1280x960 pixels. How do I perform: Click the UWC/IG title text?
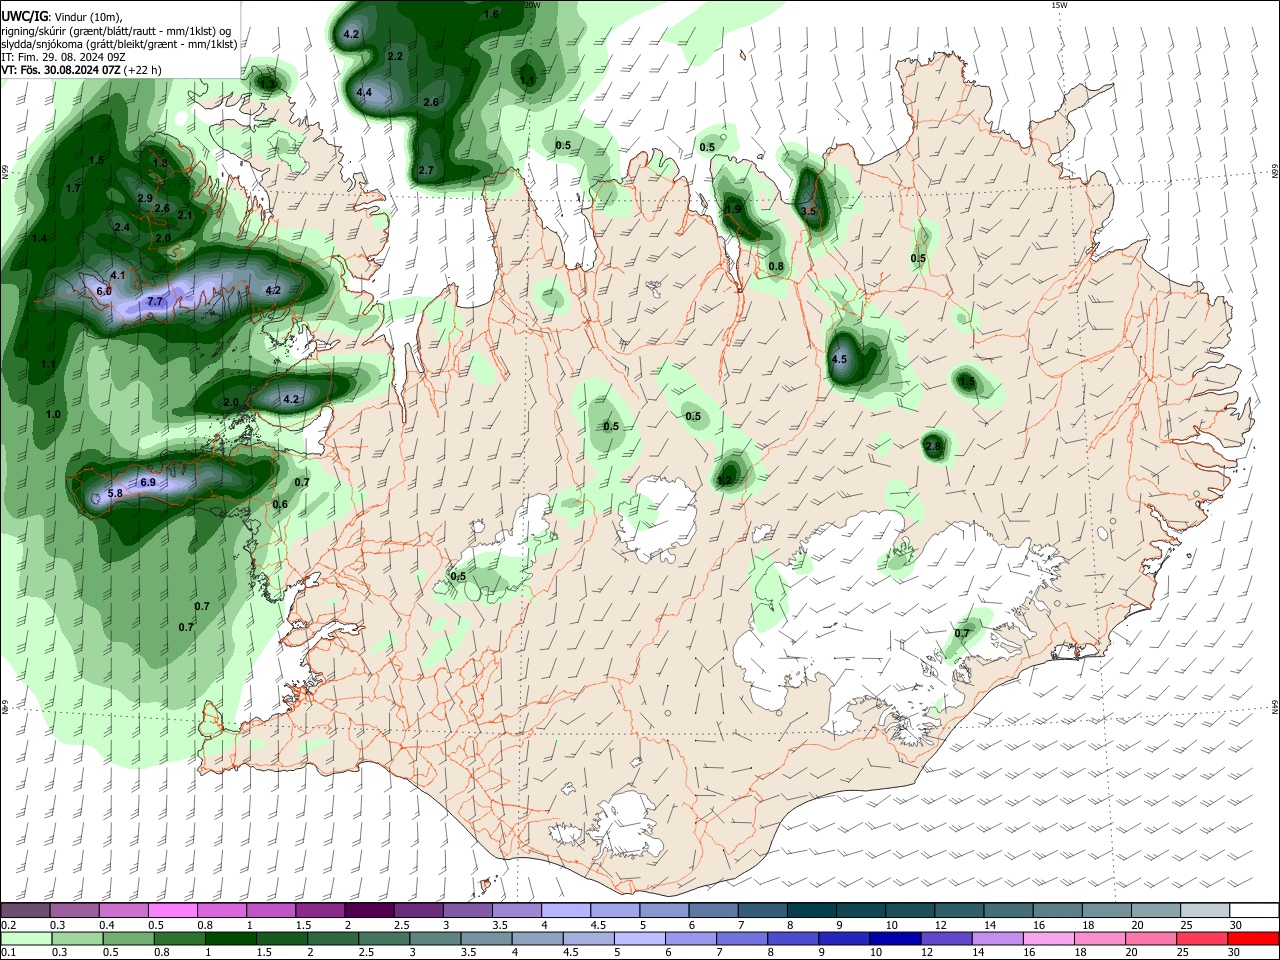[24, 17]
